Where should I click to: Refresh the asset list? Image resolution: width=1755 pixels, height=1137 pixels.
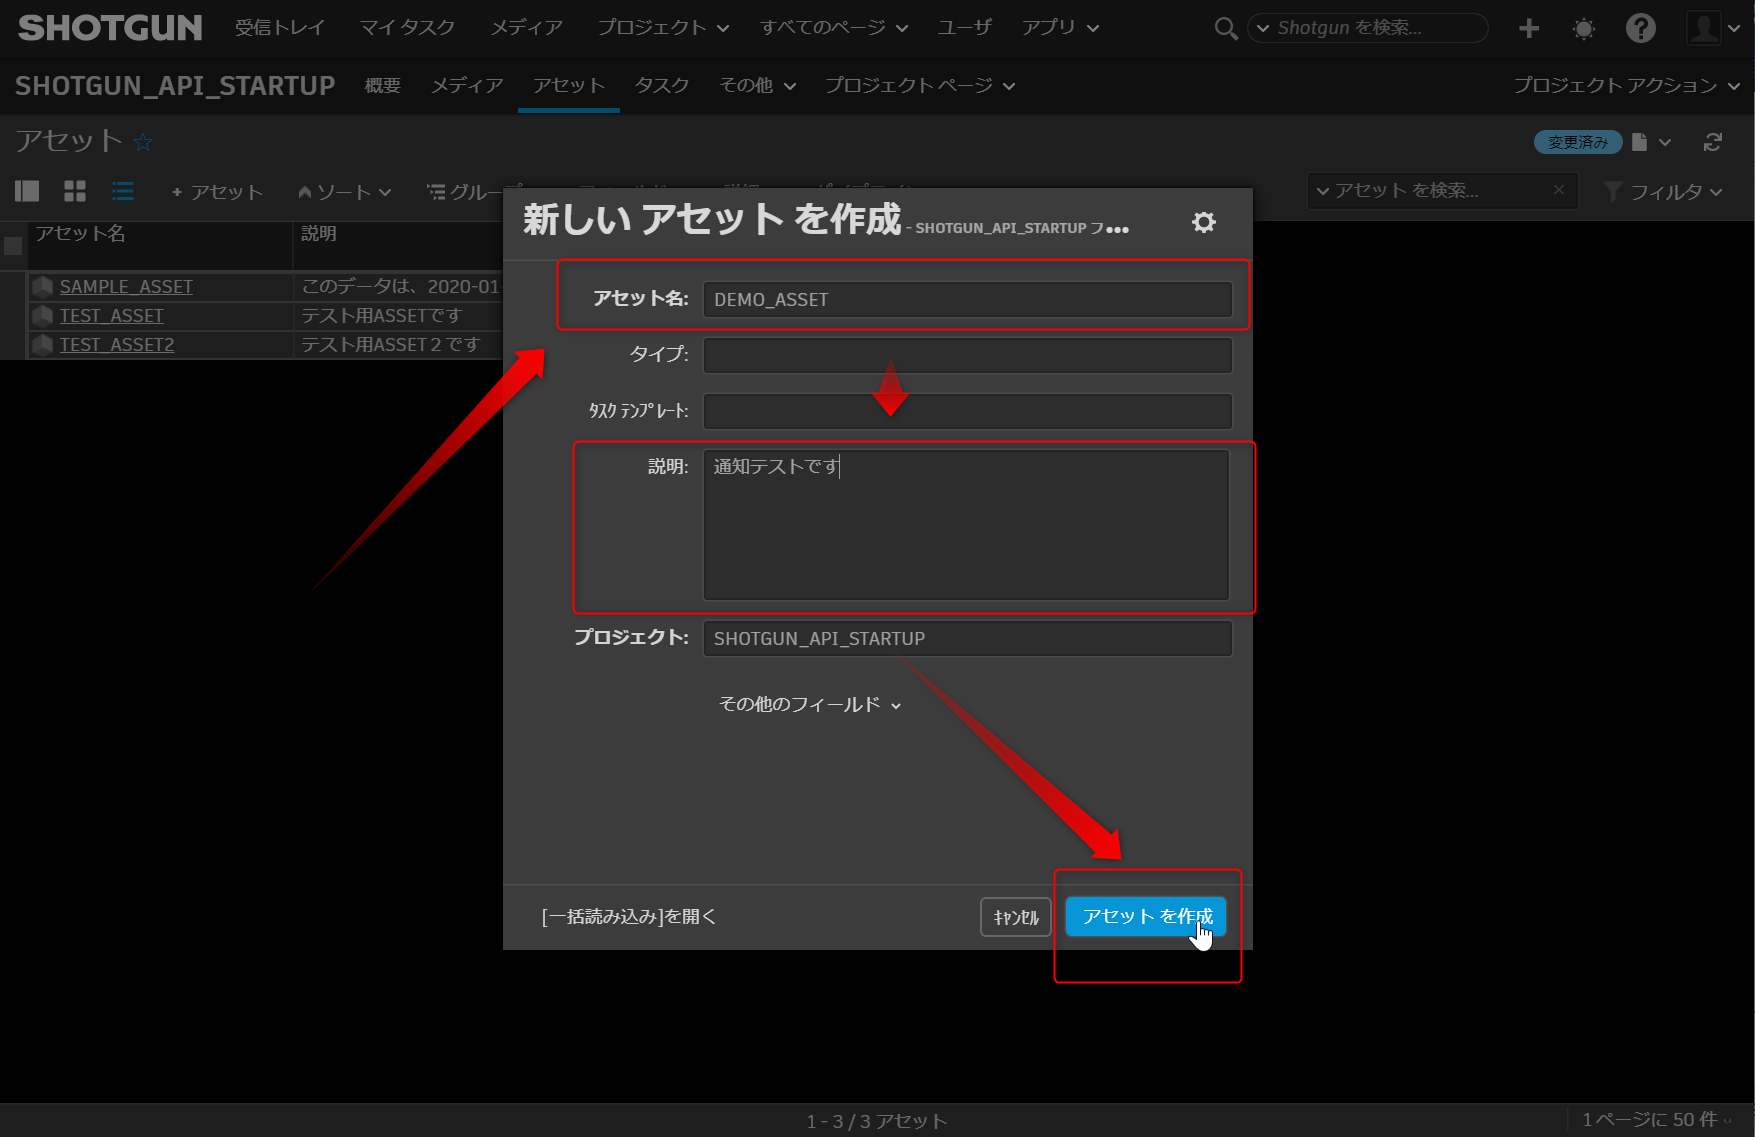[1713, 142]
